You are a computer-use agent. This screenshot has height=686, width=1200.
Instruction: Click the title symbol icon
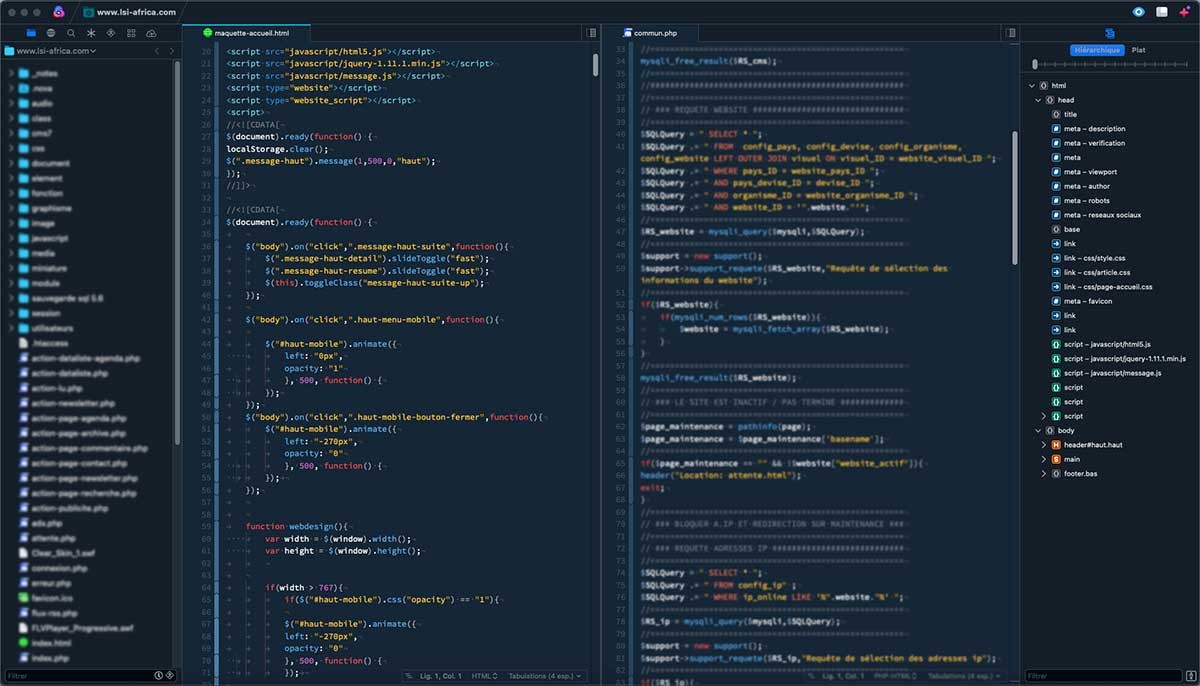[1056, 114]
